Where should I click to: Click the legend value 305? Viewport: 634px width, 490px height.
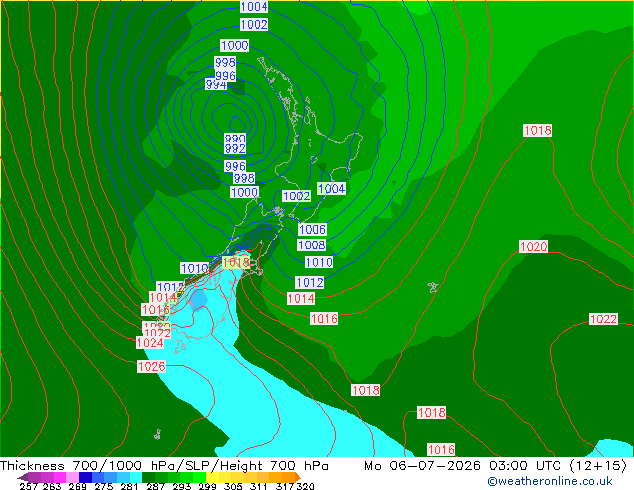tap(233, 486)
